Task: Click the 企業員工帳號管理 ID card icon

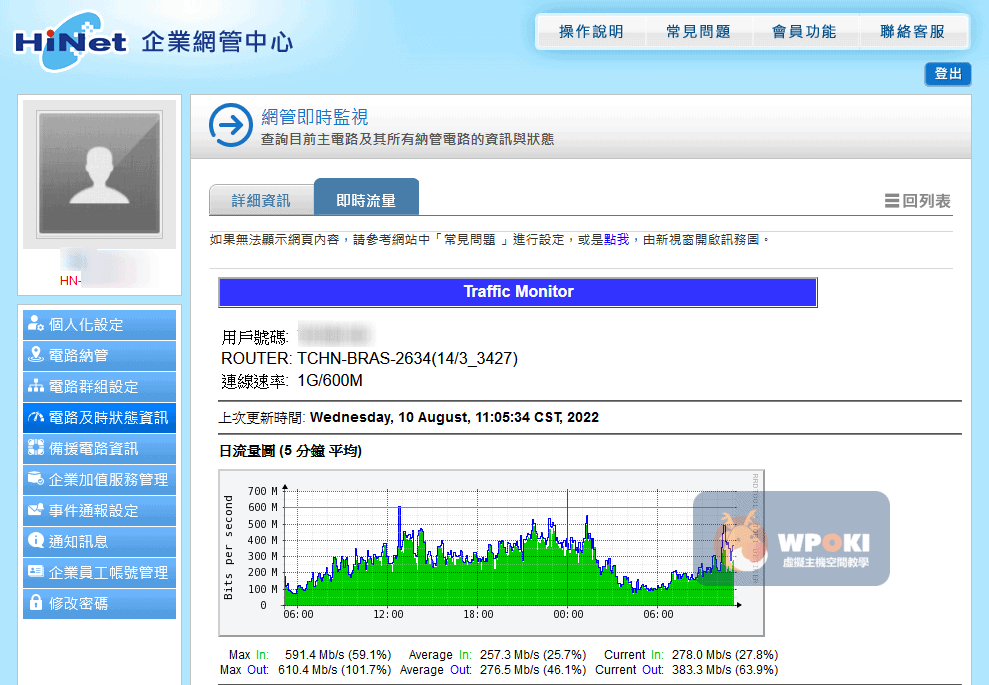Action: coord(36,572)
